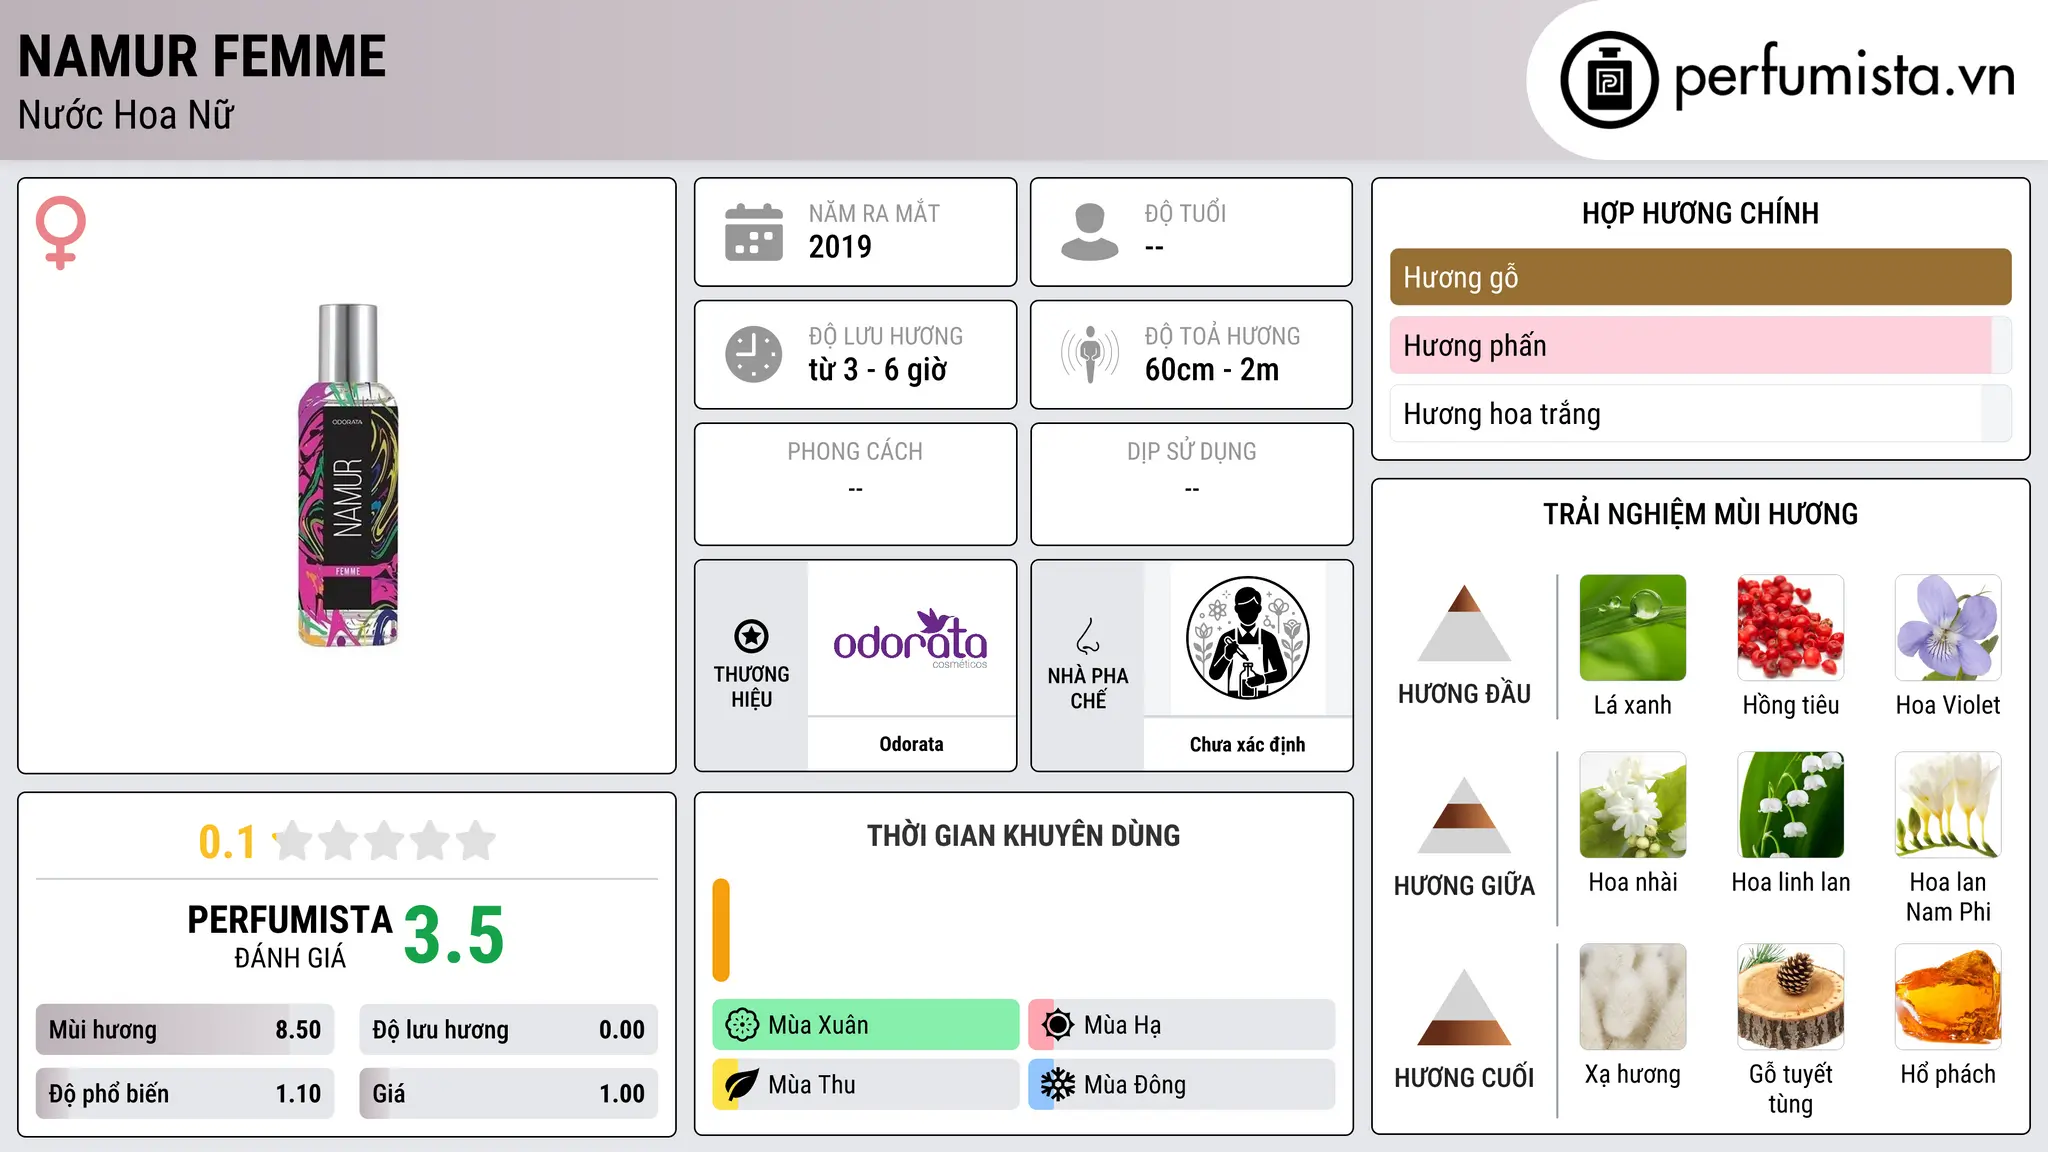Click the sillage value 60cm - 2m
Image resolution: width=2048 pixels, height=1152 pixels.
(x=1212, y=370)
